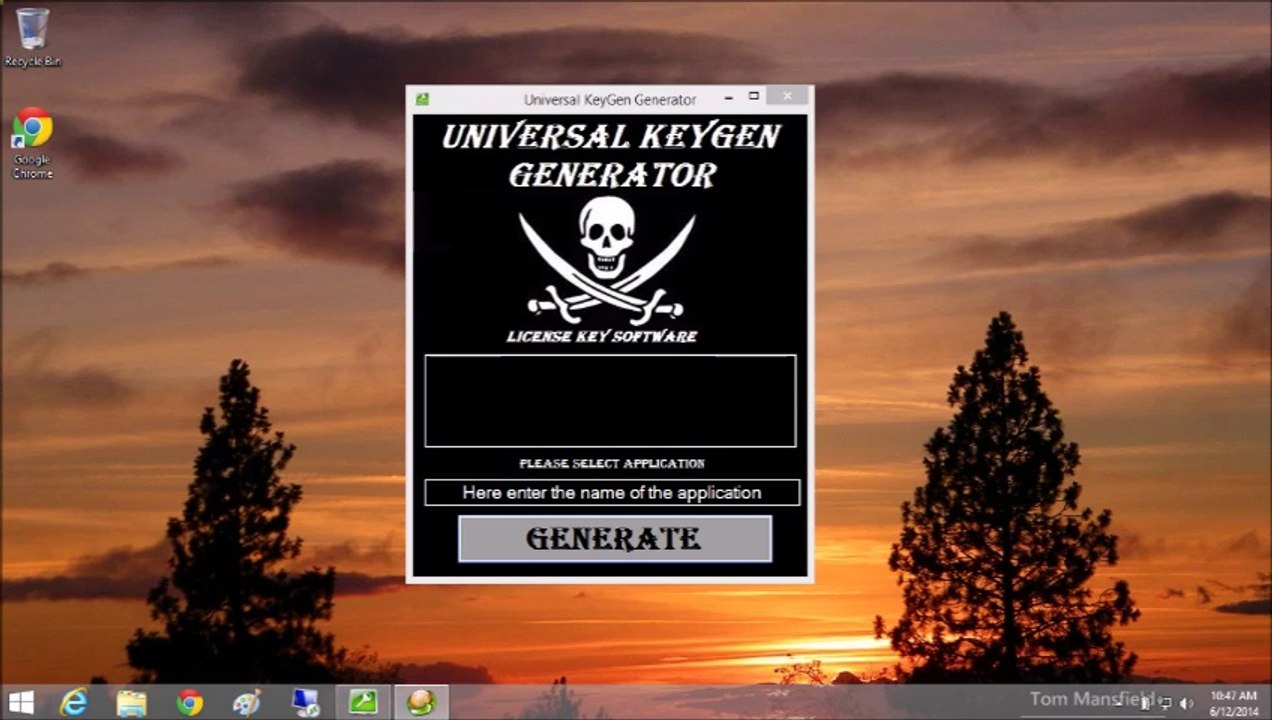This screenshot has width=1272, height=720.
Task: Launch Internet Explorer from the taskbar
Action: 74,702
